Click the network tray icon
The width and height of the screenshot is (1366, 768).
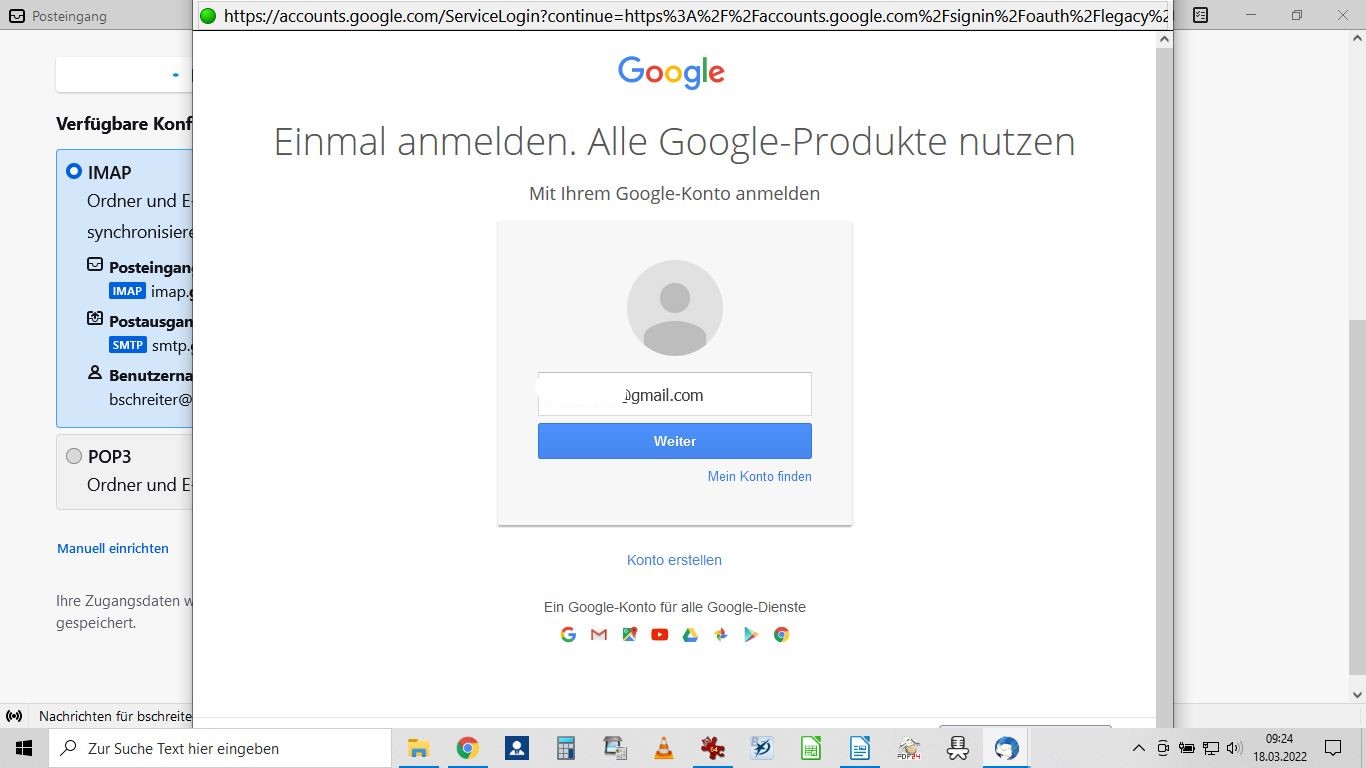point(1211,748)
